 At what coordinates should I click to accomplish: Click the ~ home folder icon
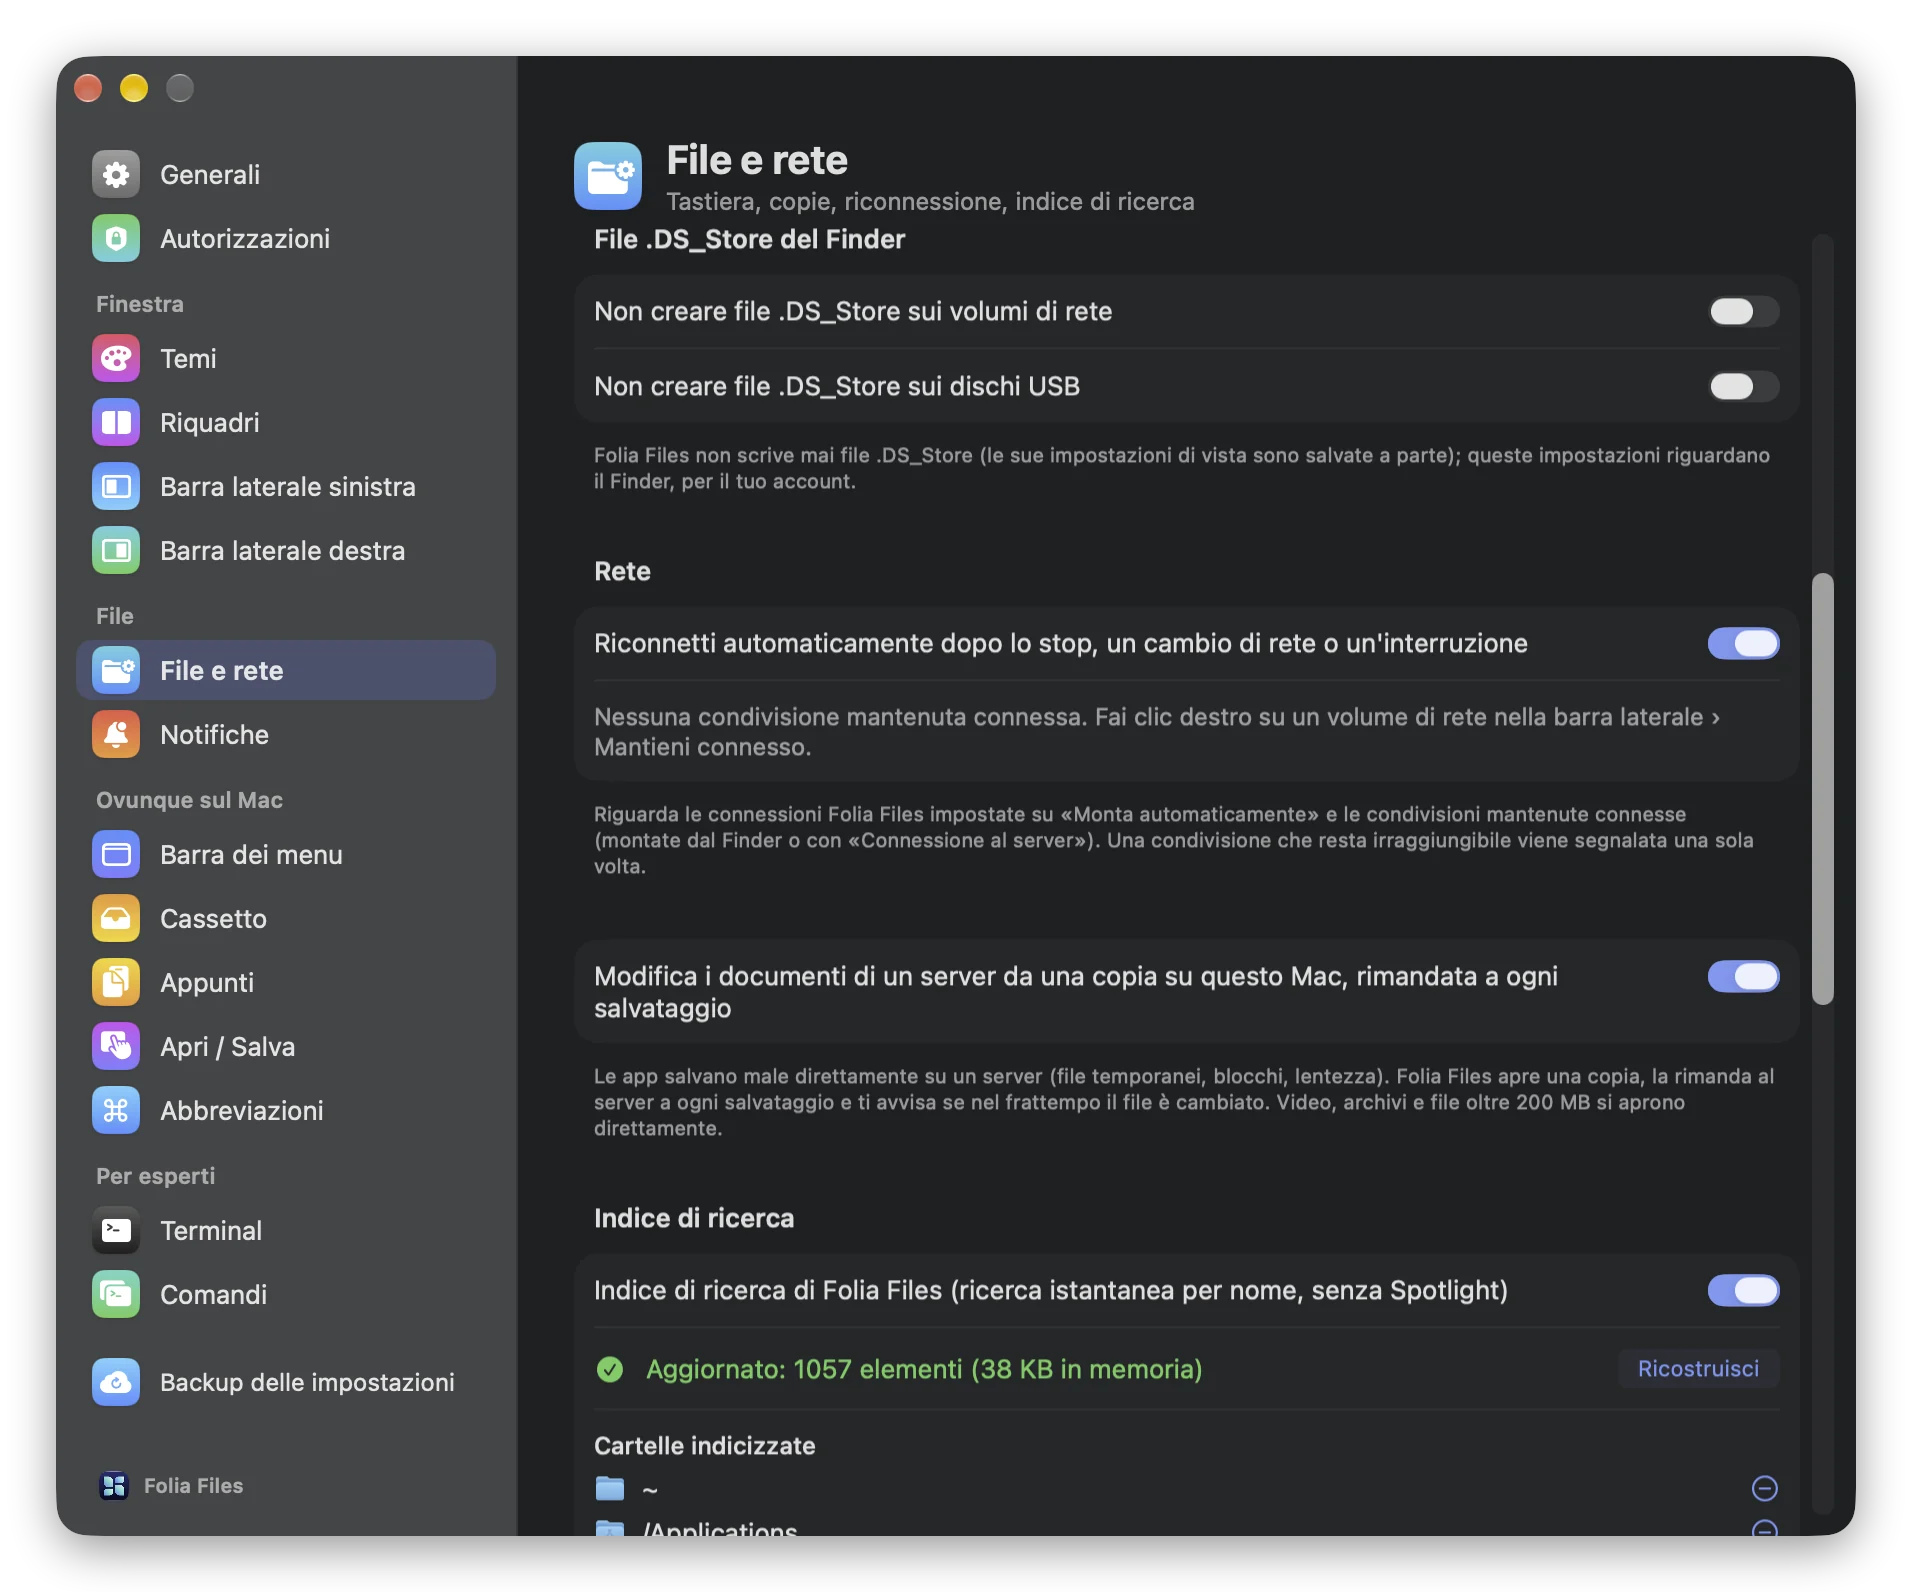[610, 1489]
